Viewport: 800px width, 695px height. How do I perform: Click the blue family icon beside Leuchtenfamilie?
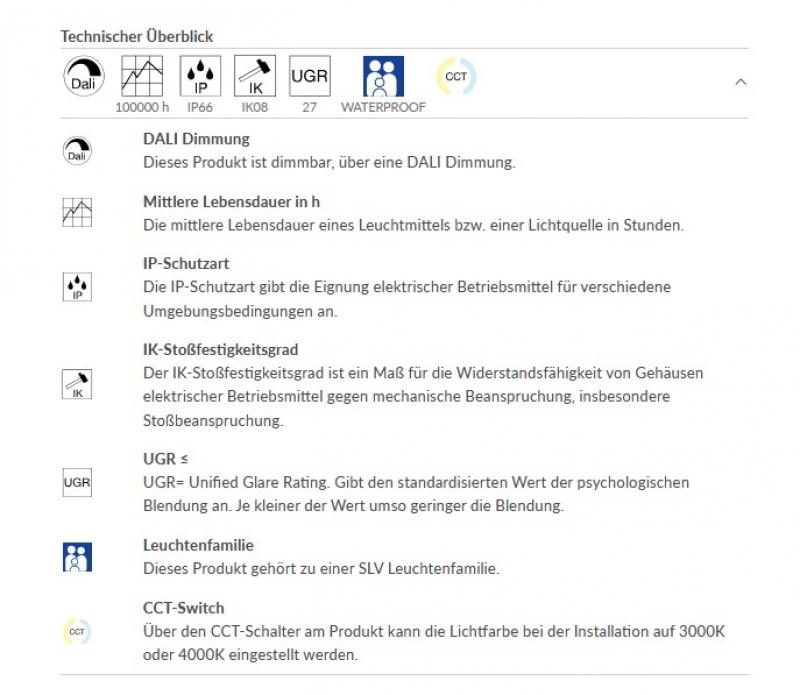[77, 557]
